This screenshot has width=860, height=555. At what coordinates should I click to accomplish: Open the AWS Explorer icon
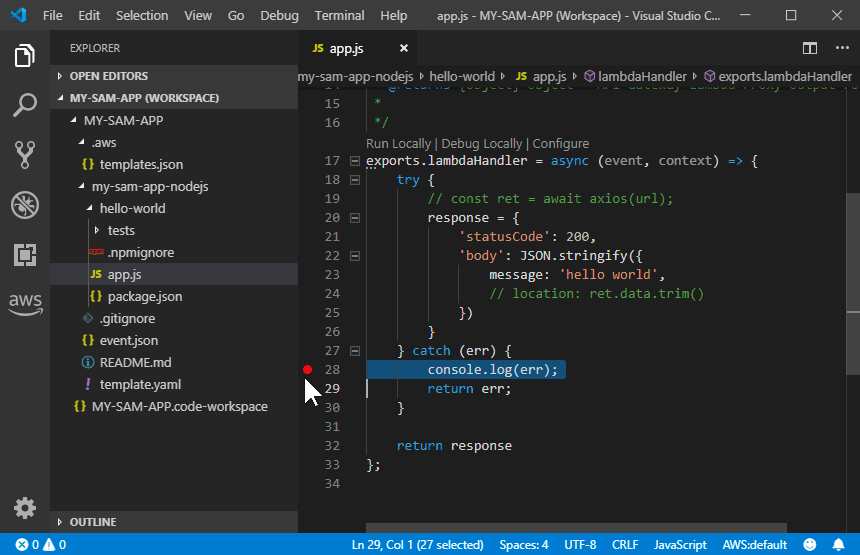pos(25,303)
